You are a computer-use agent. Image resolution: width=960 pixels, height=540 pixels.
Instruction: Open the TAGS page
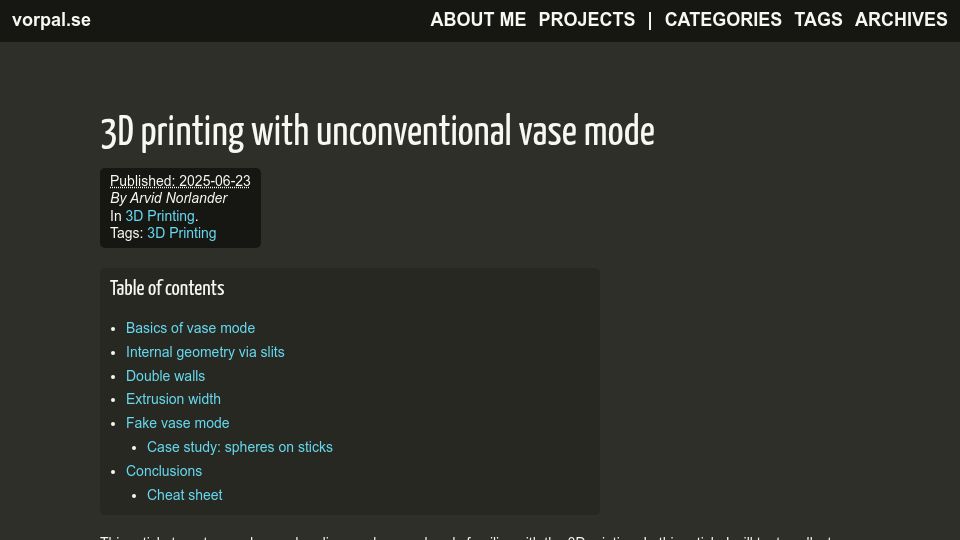tap(818, 20)
